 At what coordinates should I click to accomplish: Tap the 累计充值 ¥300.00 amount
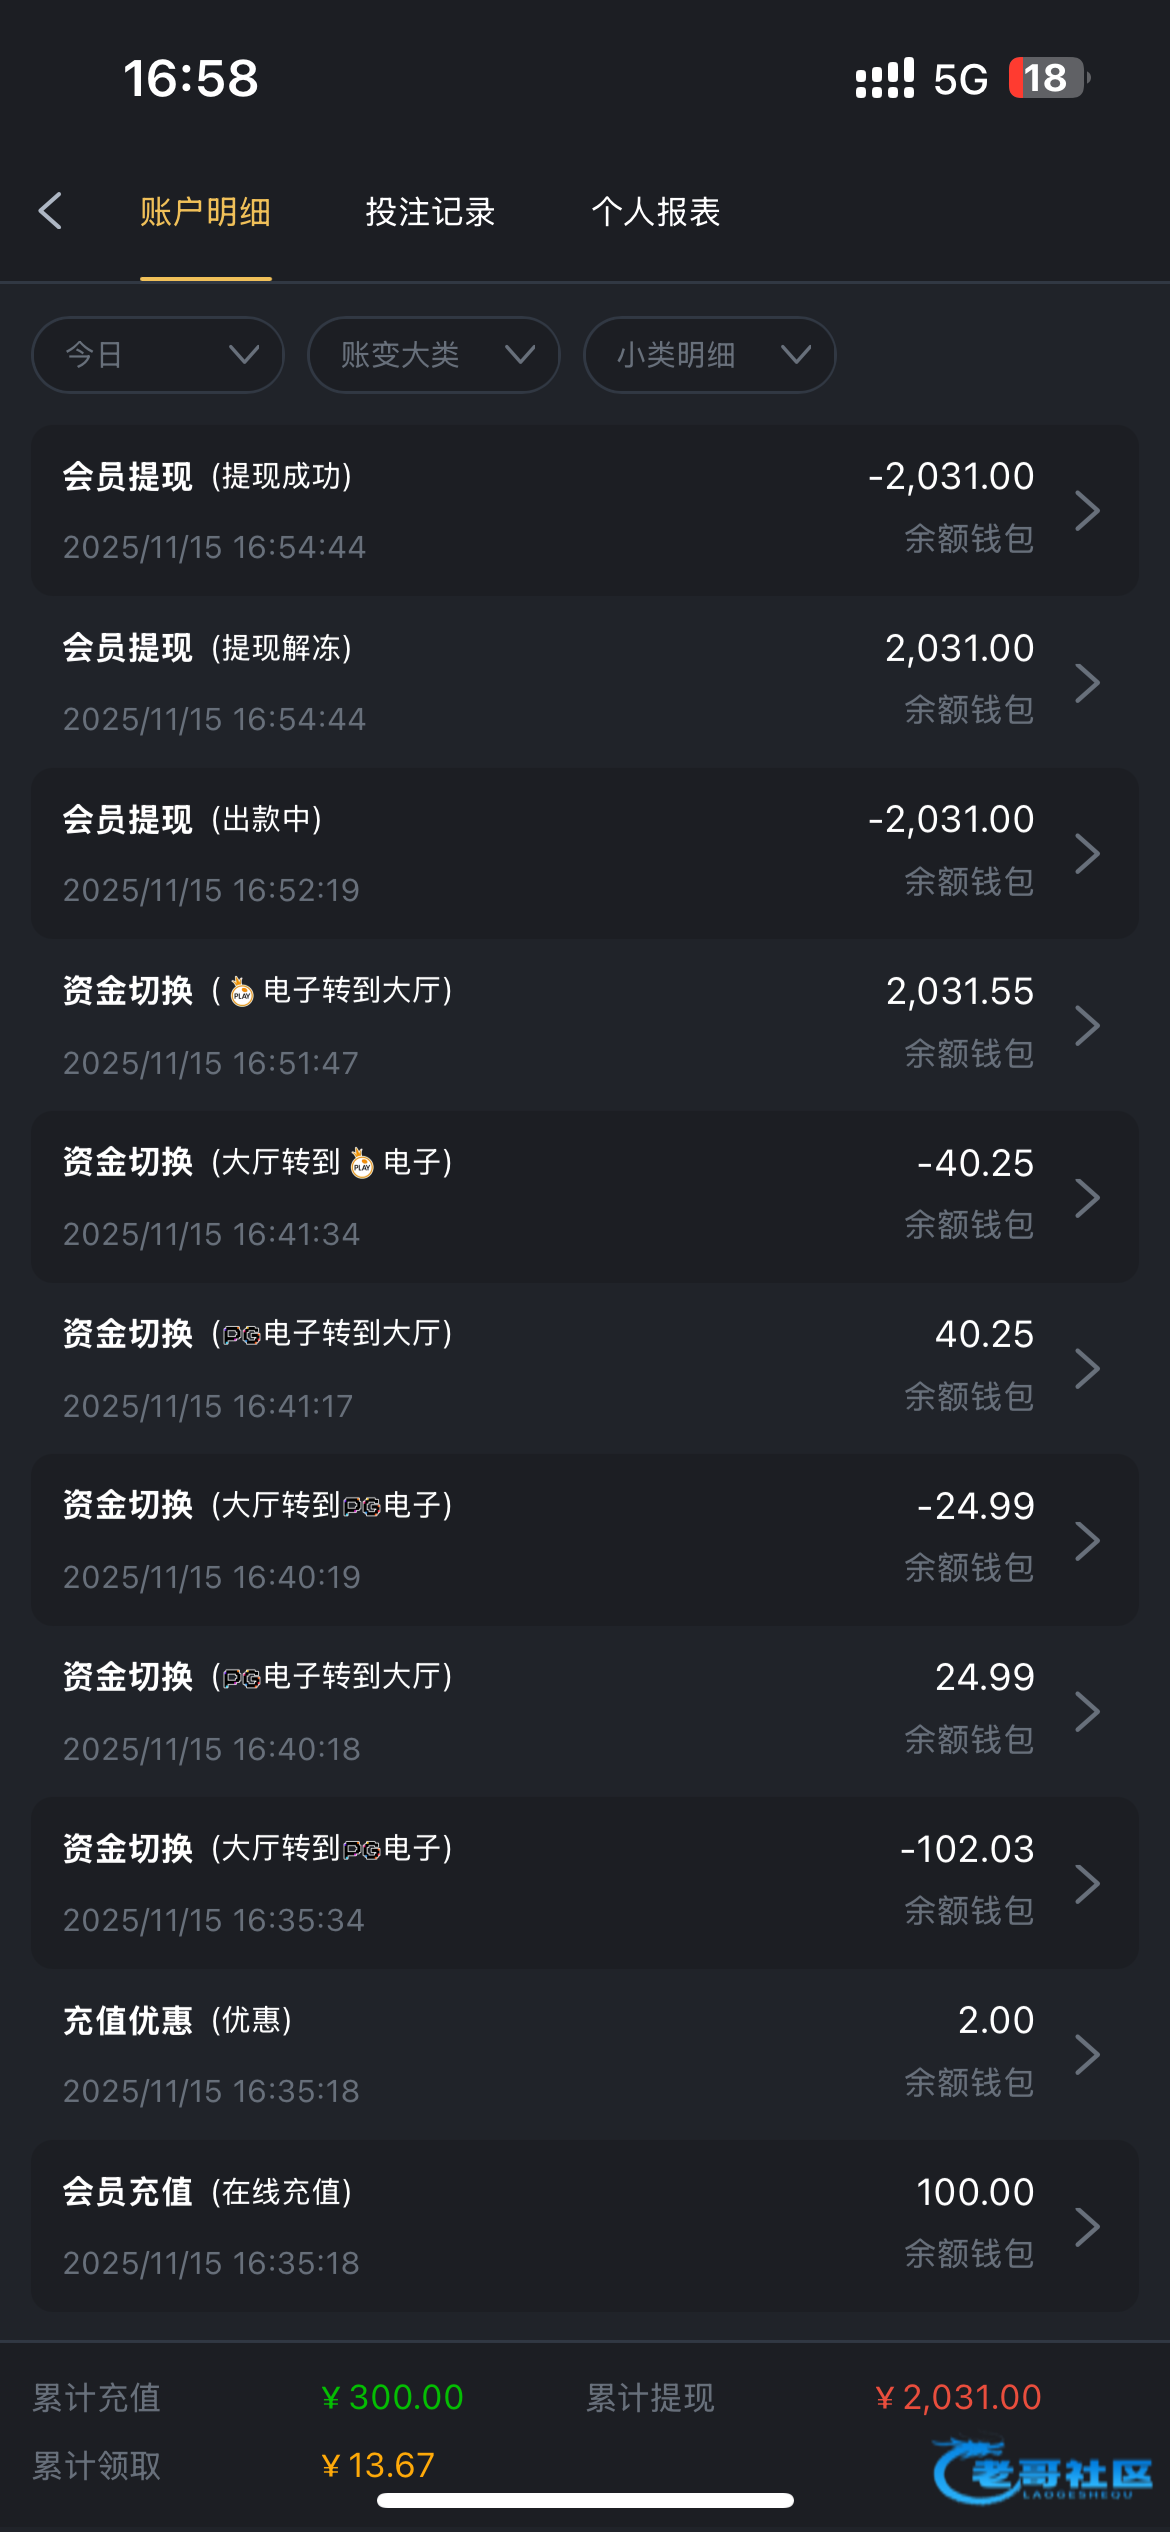pyautogui.click(x=392, y=2397)
